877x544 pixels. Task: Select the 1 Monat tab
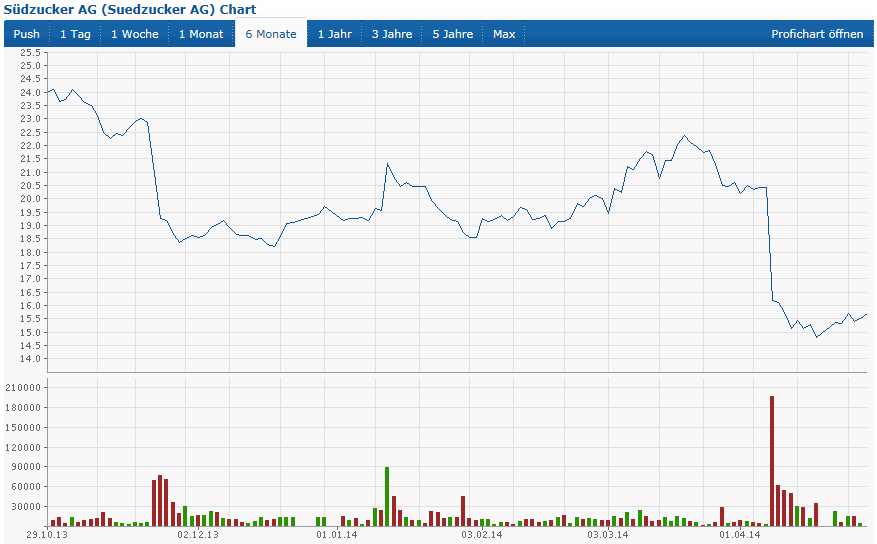[201, 34]
